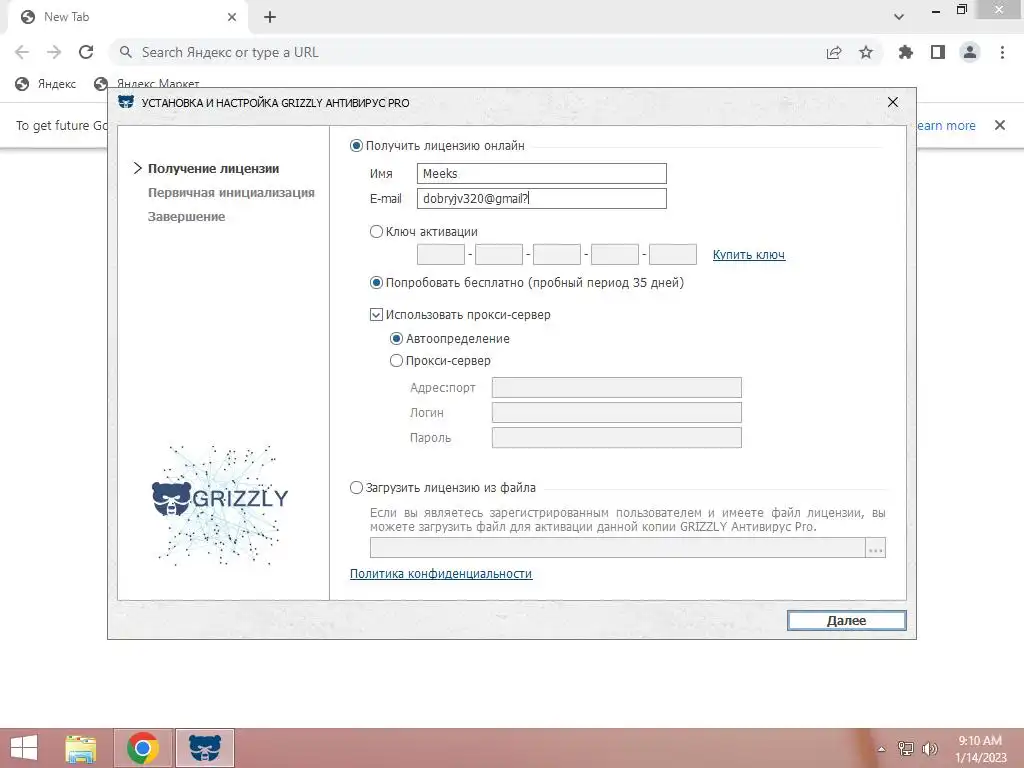The width and height of the screenshot is (1024, 768).
Task: Open Chrome extensions puzzle icon
Action: tap(906, 52)
